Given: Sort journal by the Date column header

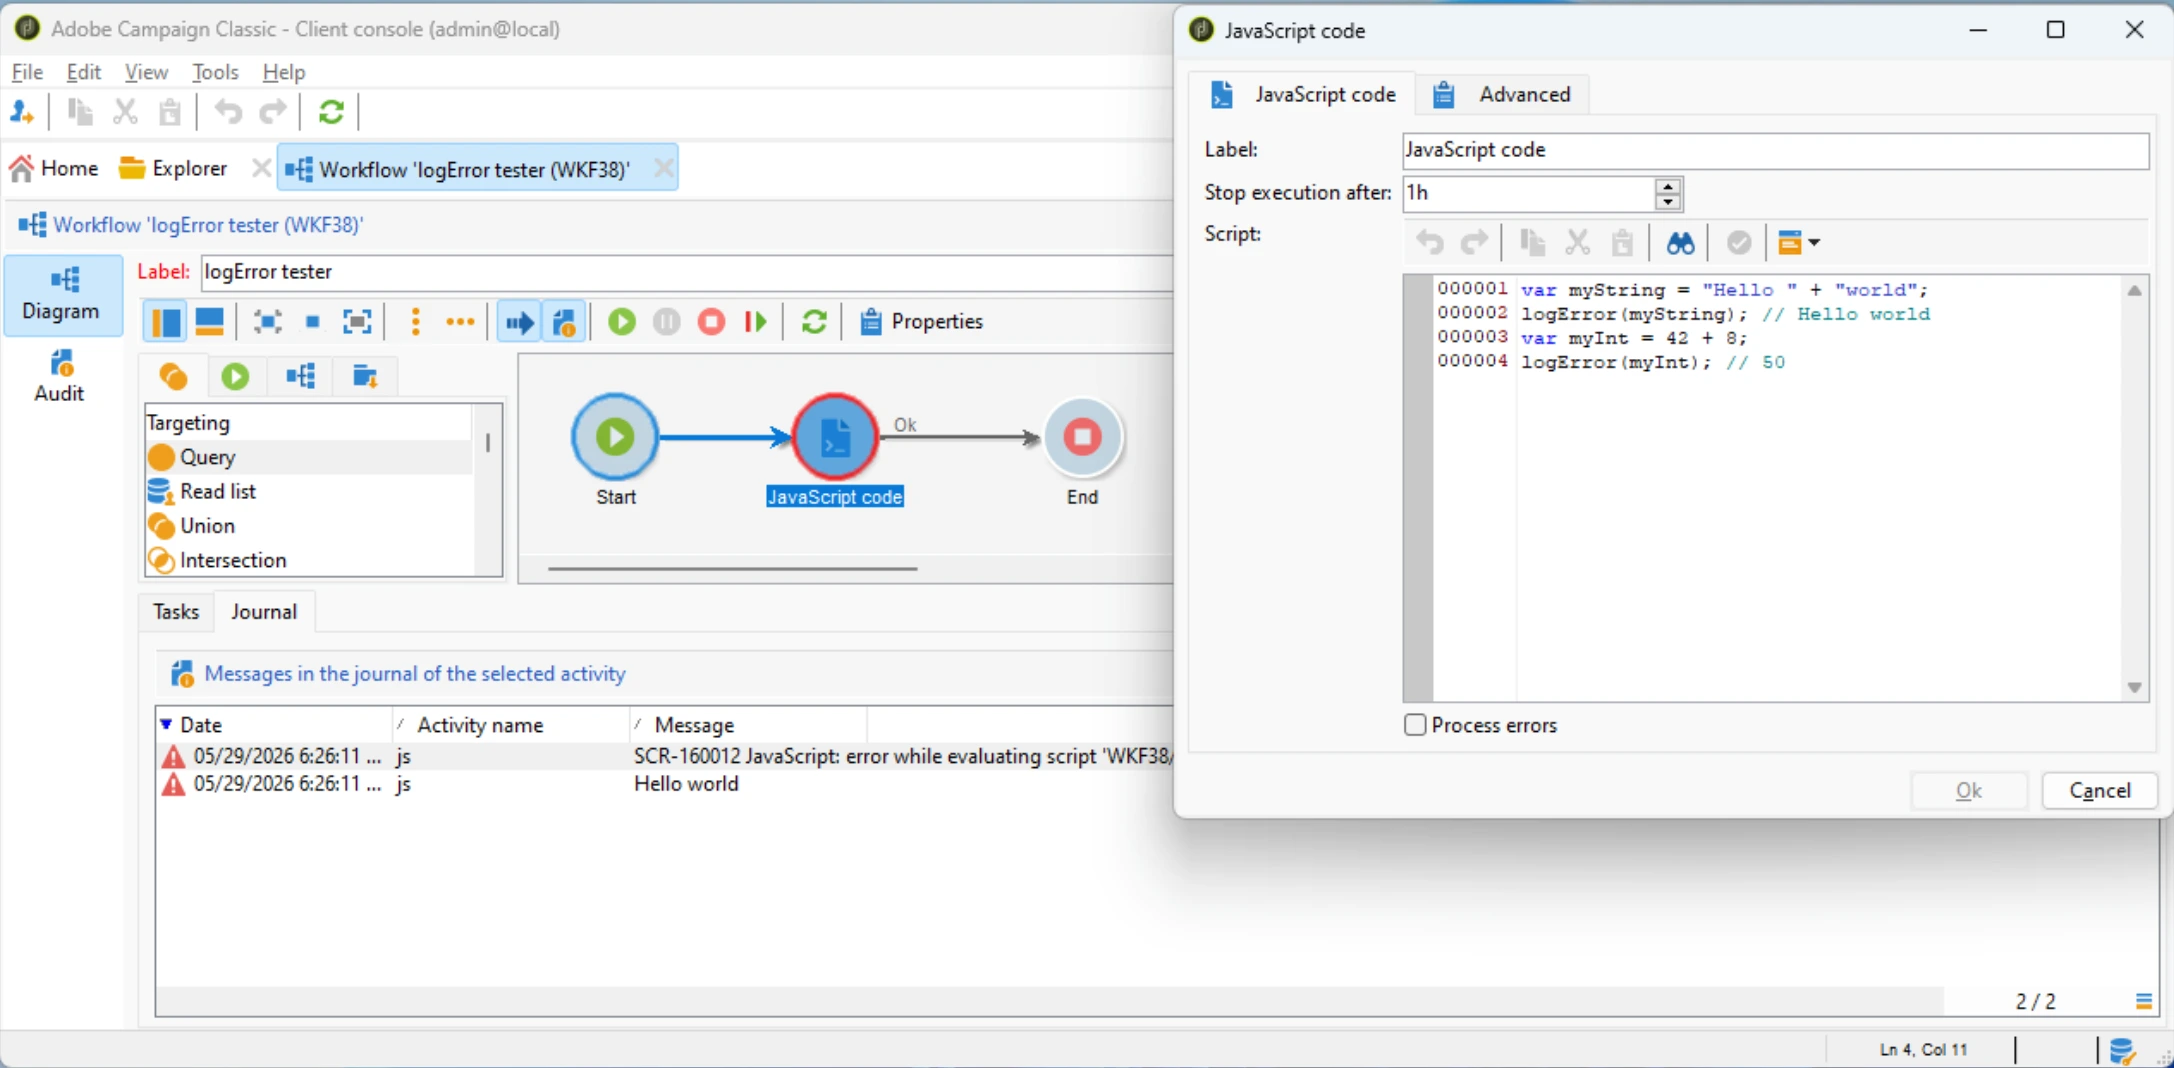Looking at the screenshot, I should 273,725.
